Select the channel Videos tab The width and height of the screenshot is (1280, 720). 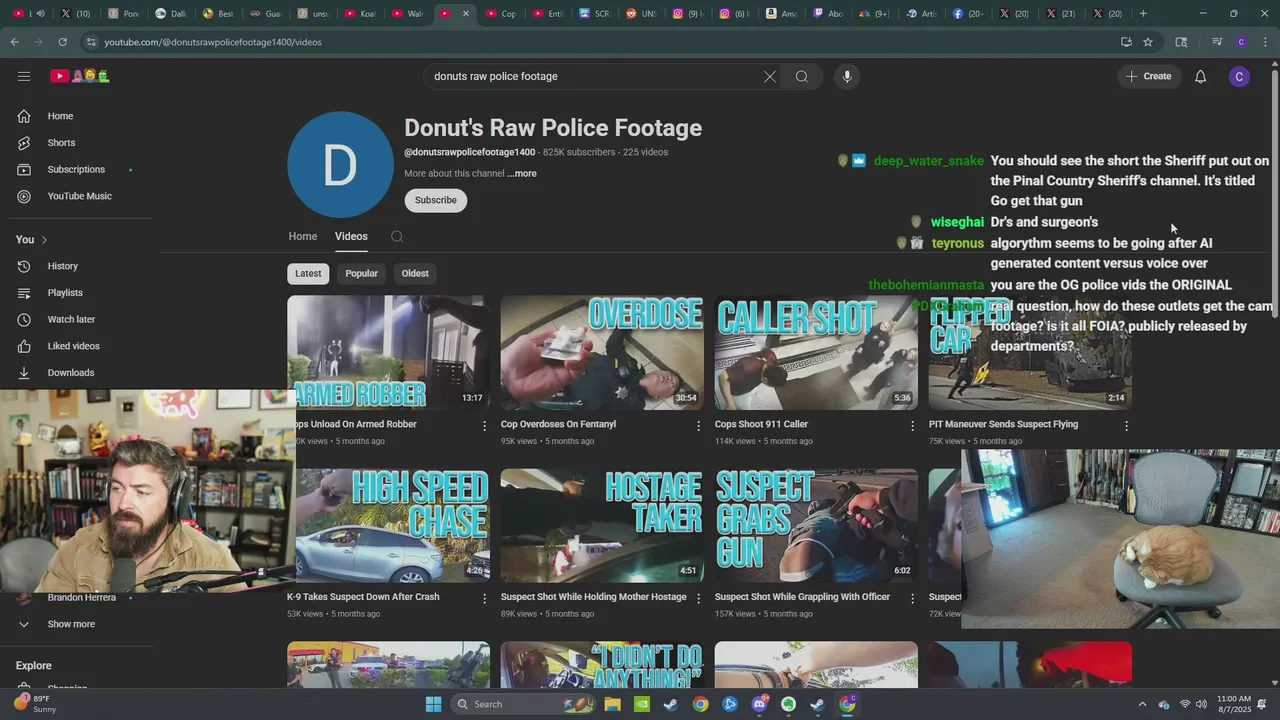point(351,237)
